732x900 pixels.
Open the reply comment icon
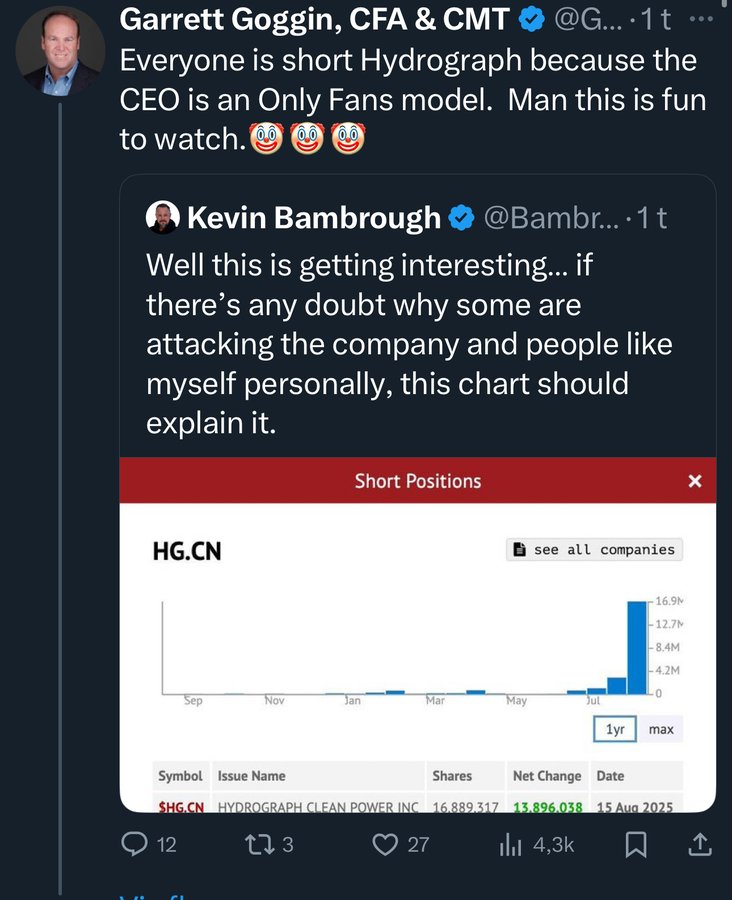pyautogui.click(x=135, y=845)
